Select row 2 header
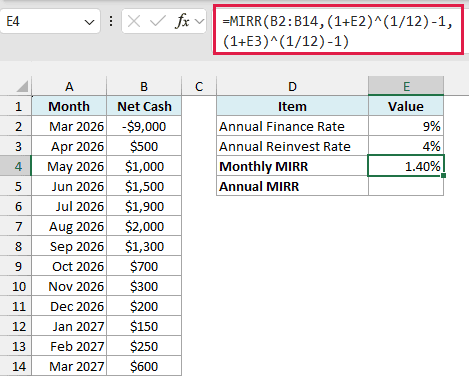This screenshot has height=376, width=469. click(16, 126)
